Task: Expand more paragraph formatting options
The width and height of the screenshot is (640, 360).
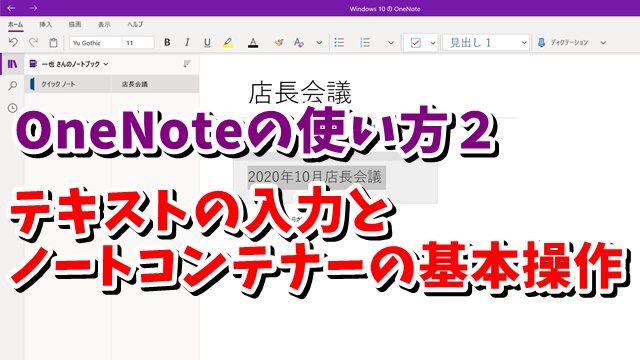Action: click(391, 42)
